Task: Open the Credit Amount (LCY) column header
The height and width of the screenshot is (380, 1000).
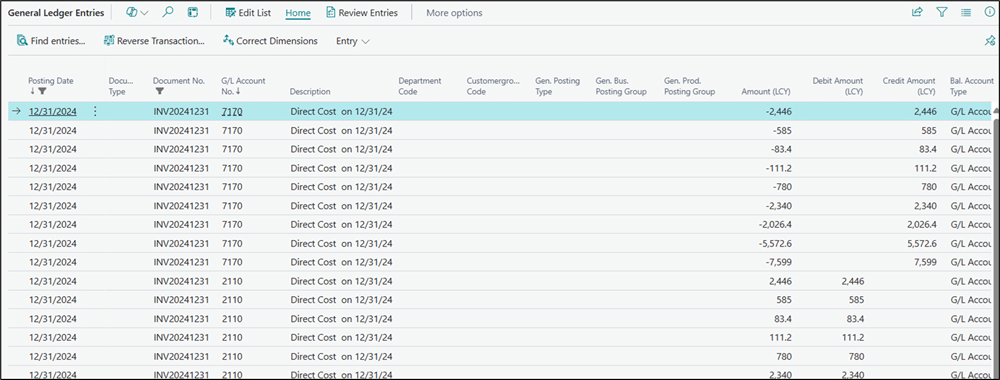Action: (909, 86)
